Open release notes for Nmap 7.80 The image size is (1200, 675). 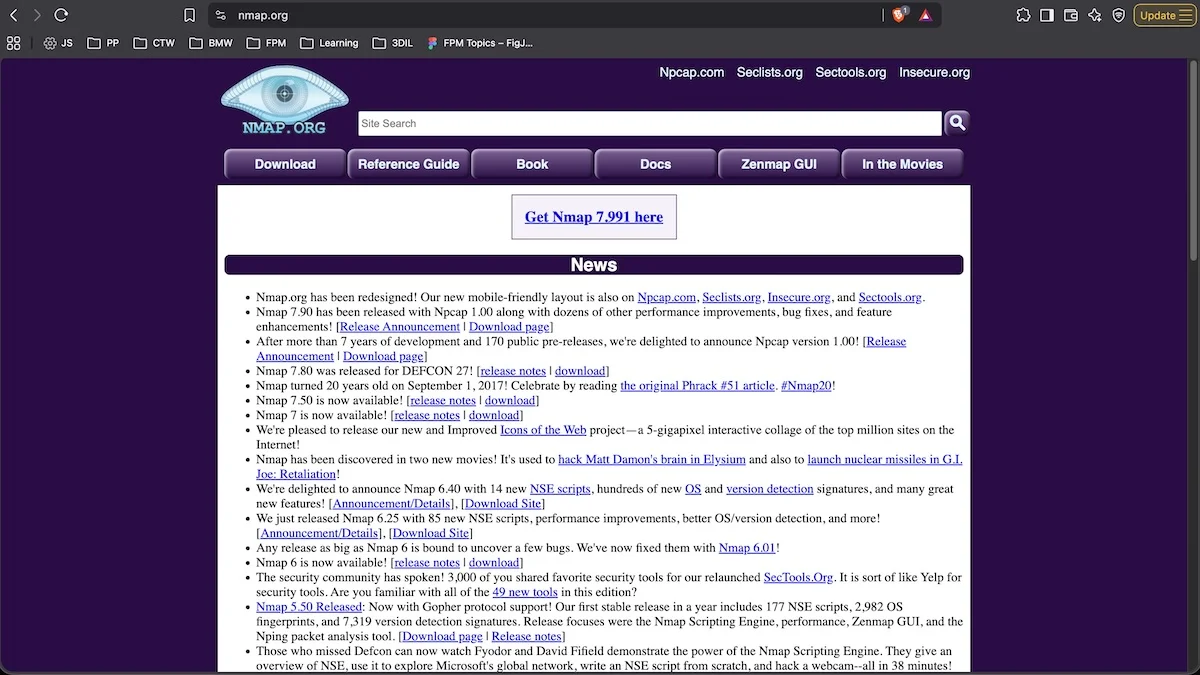pos(513,371)
